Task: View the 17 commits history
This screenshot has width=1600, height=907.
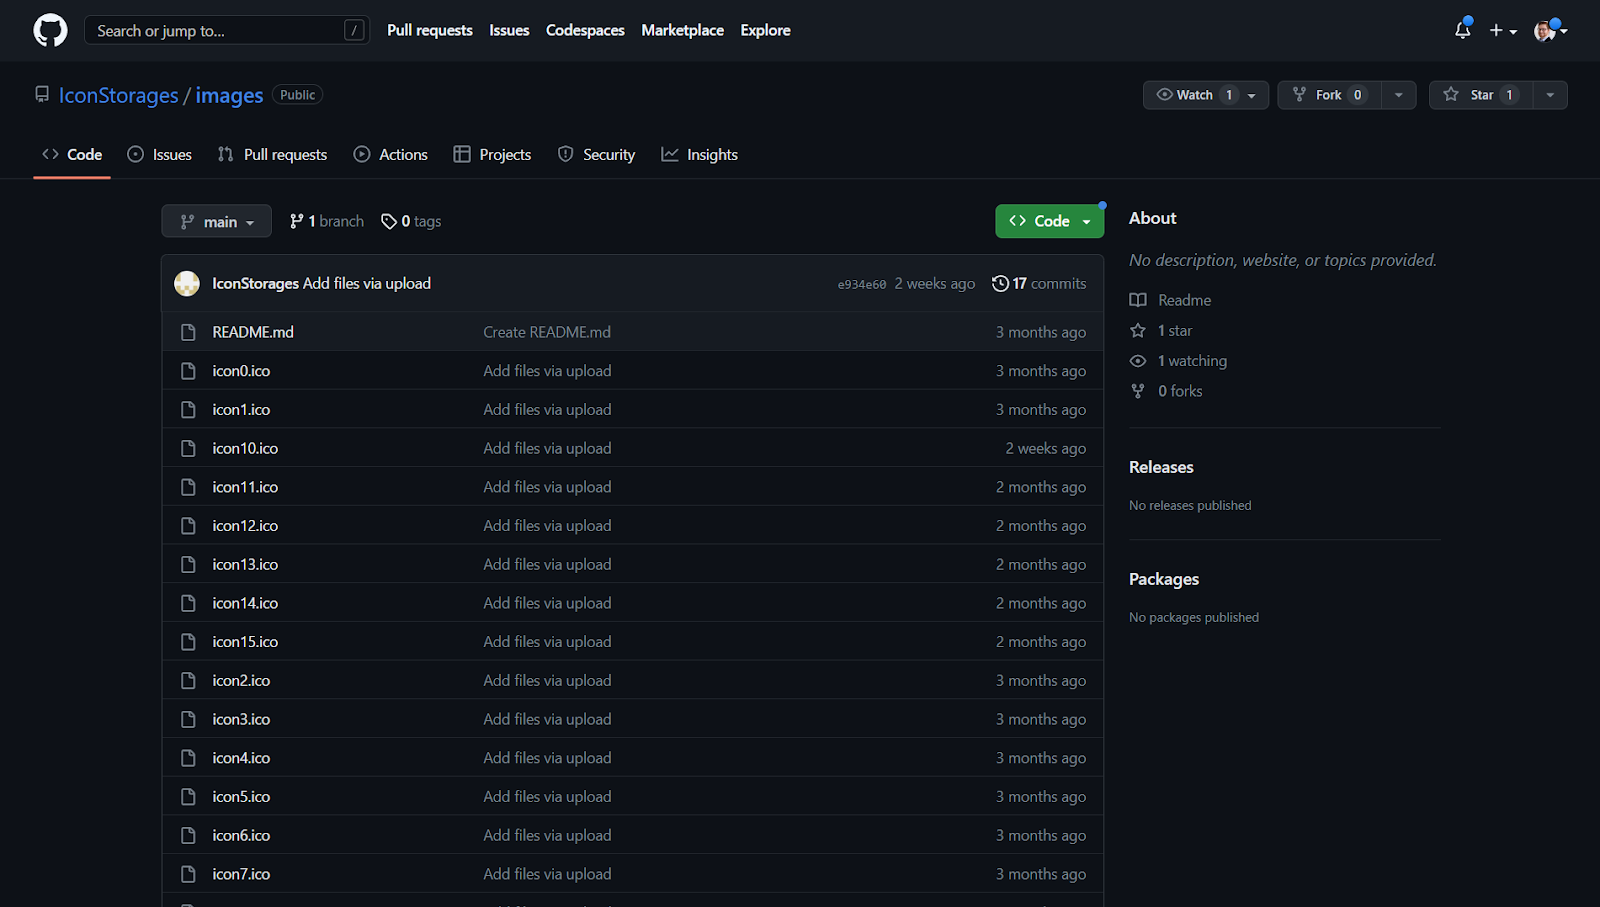Action: point(1039,284)
